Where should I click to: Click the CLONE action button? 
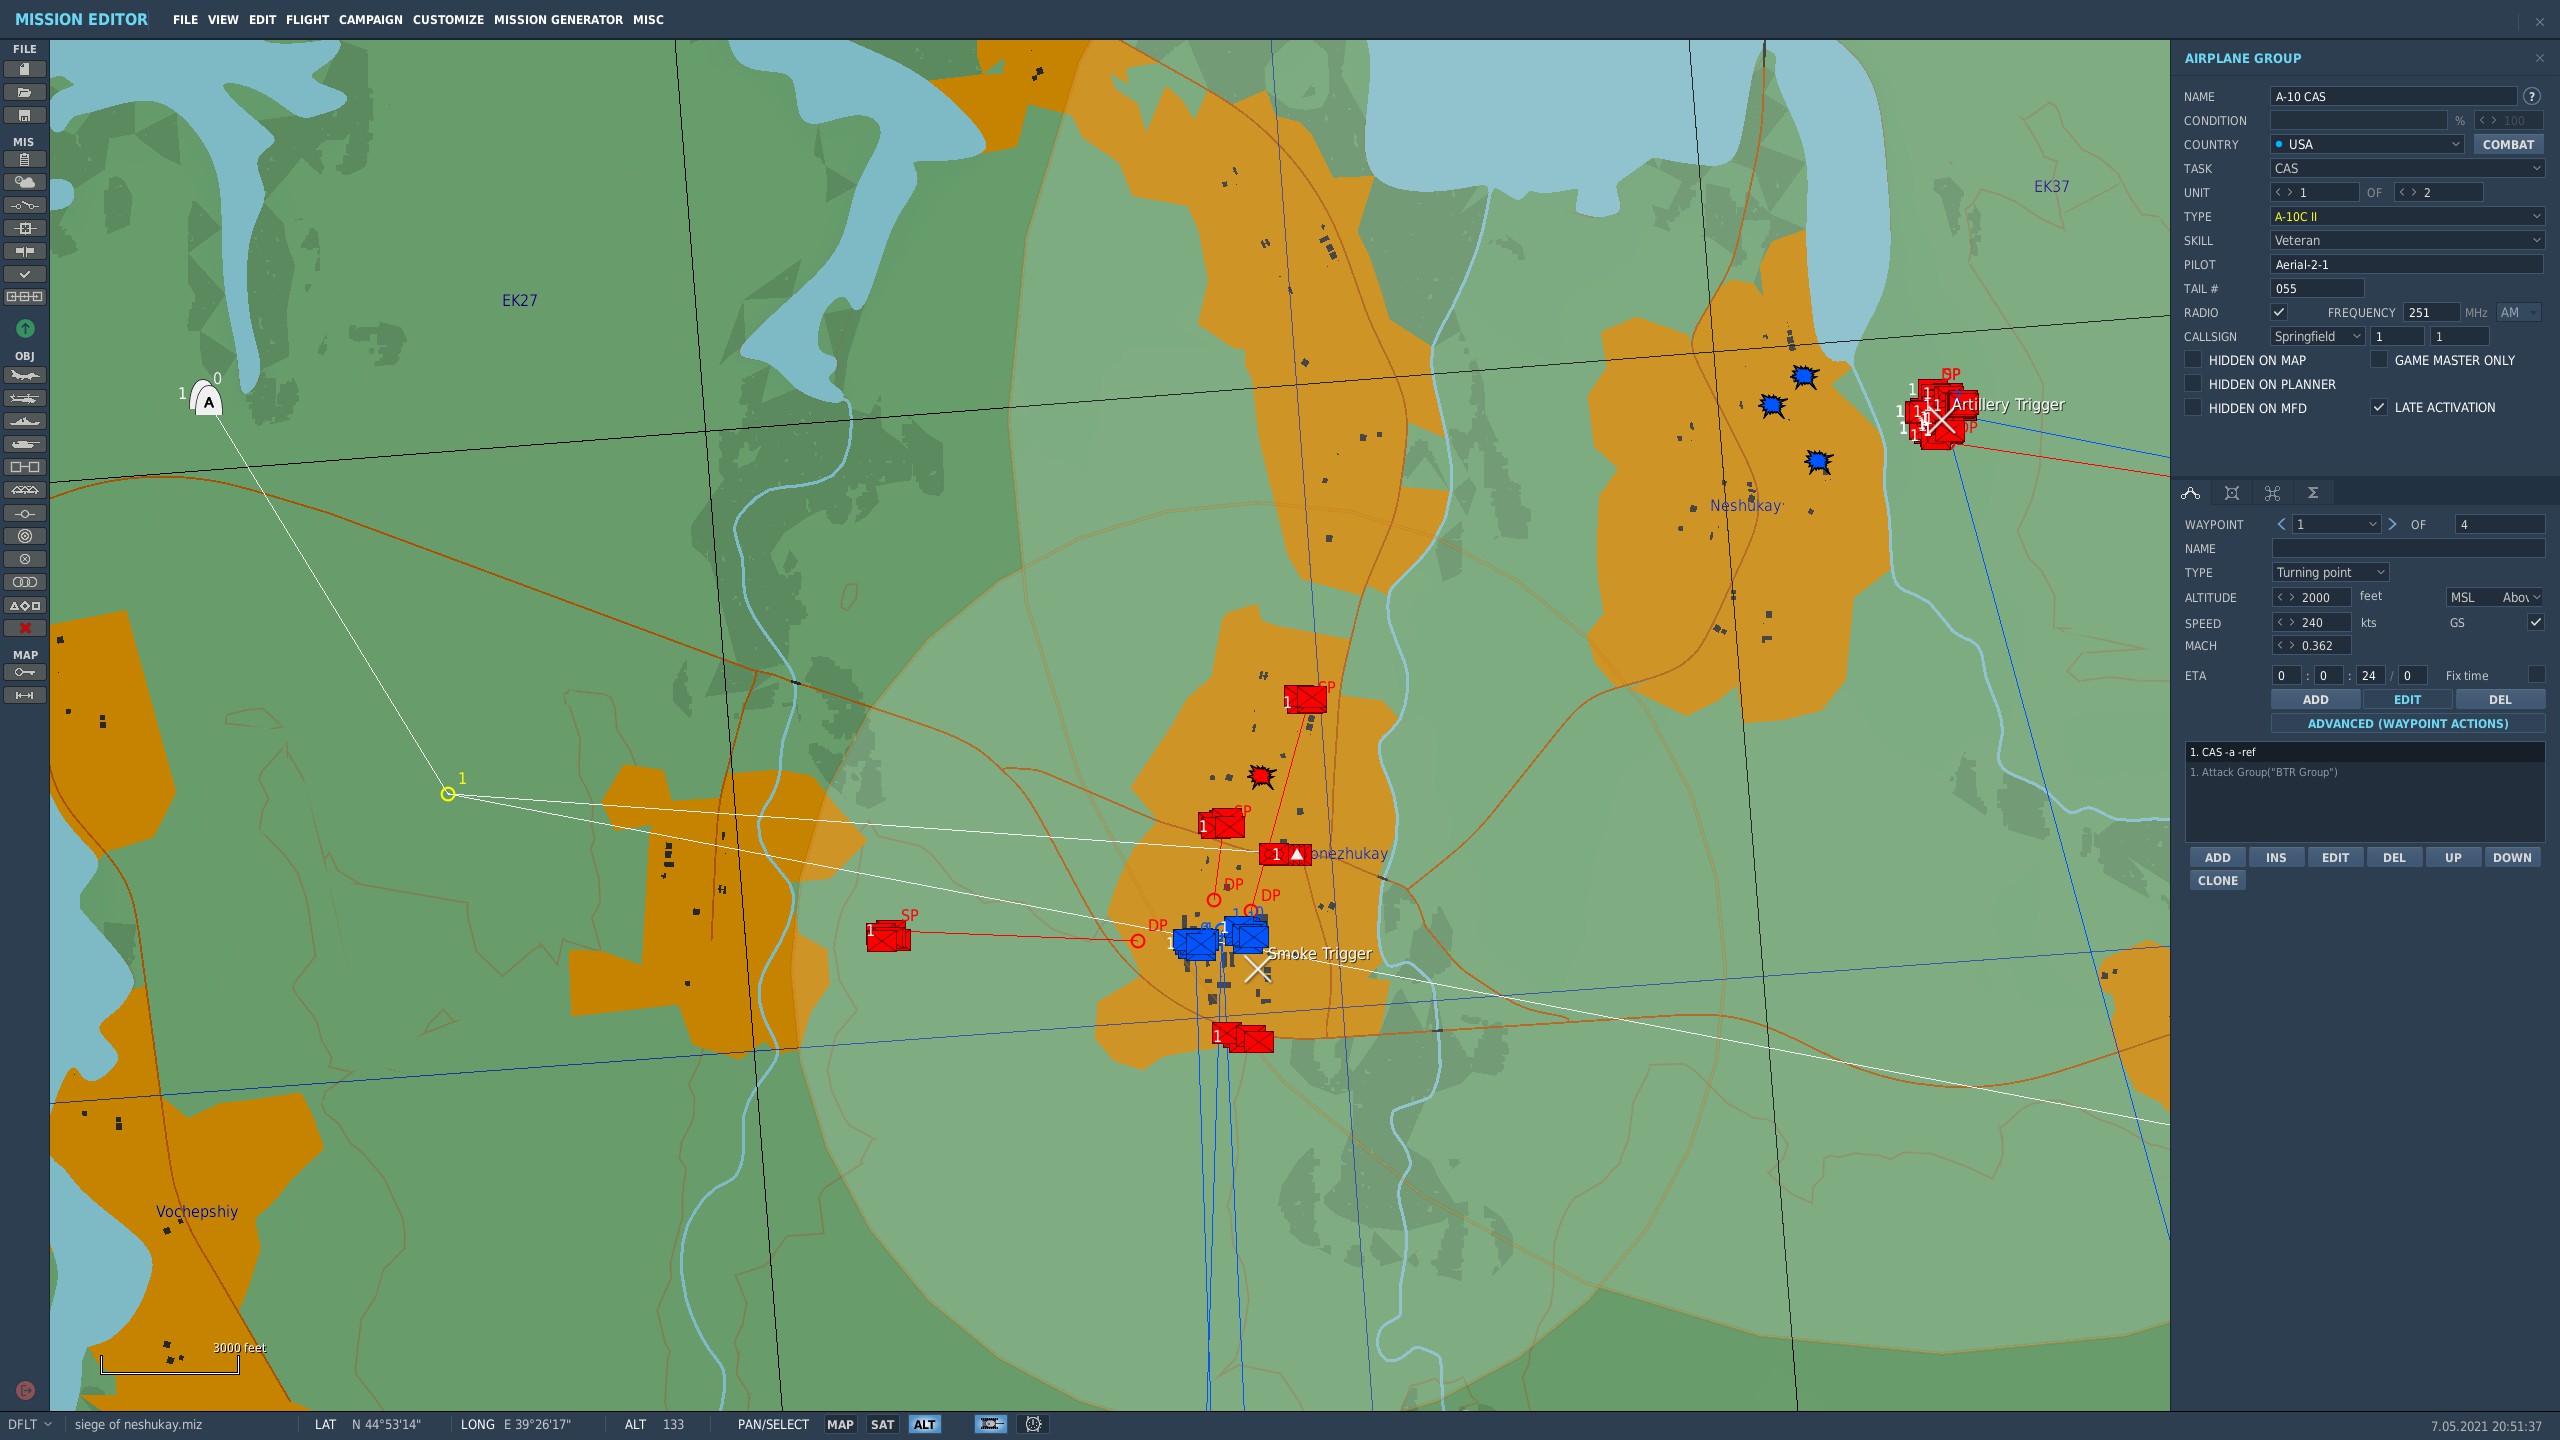point(2217,881)
